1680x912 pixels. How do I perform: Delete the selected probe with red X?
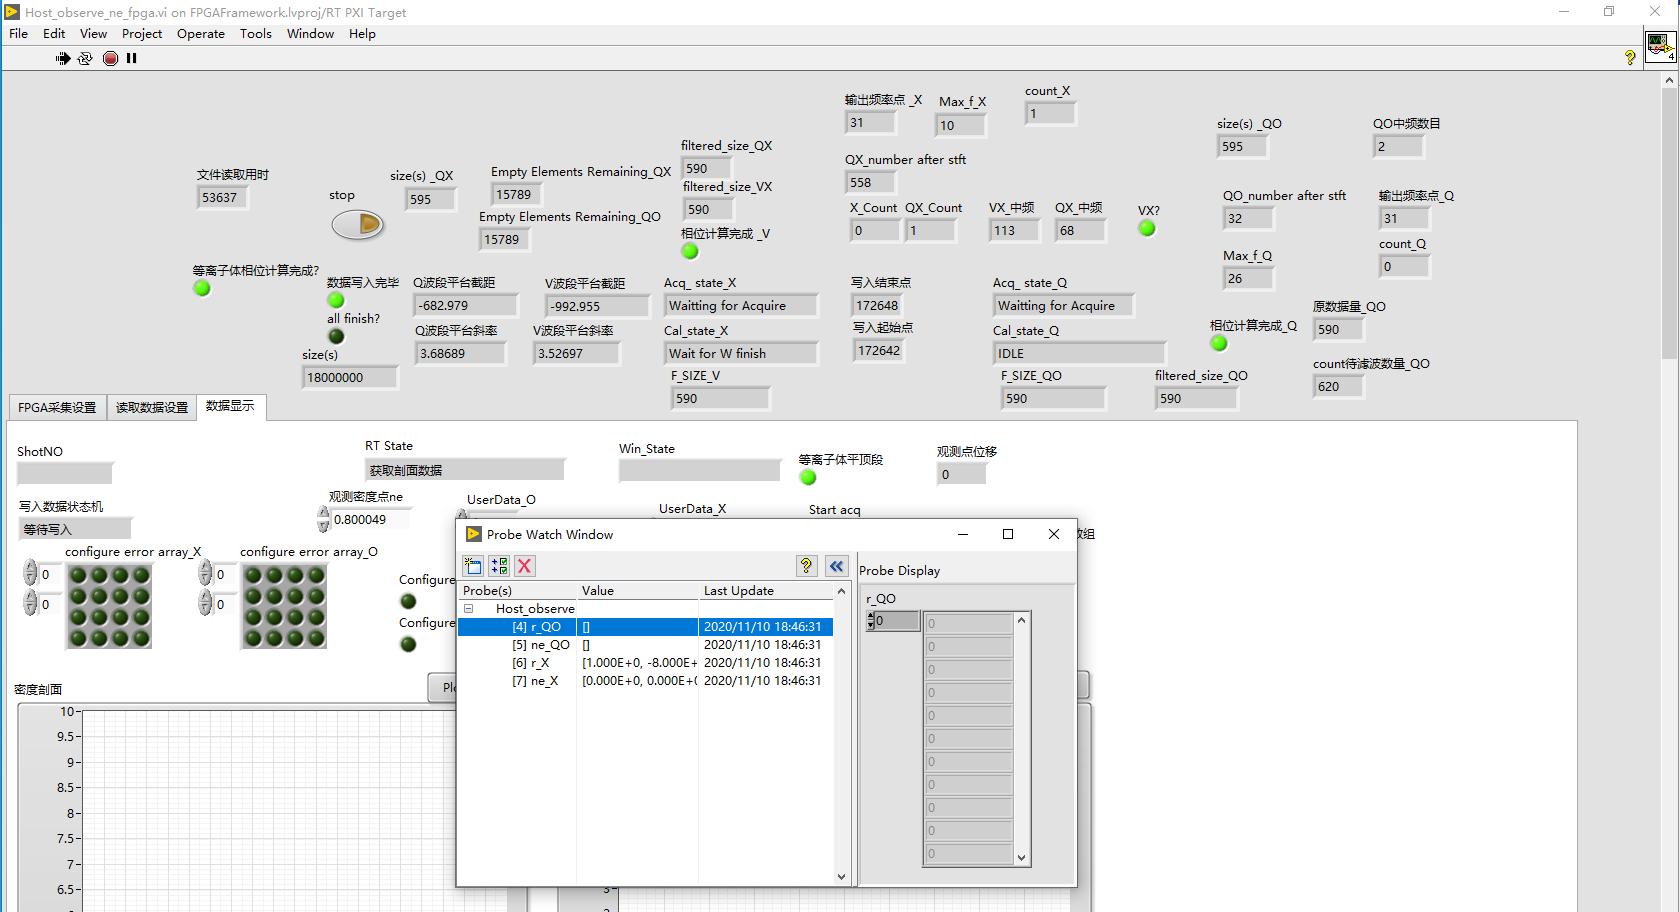tap(524, 566)
